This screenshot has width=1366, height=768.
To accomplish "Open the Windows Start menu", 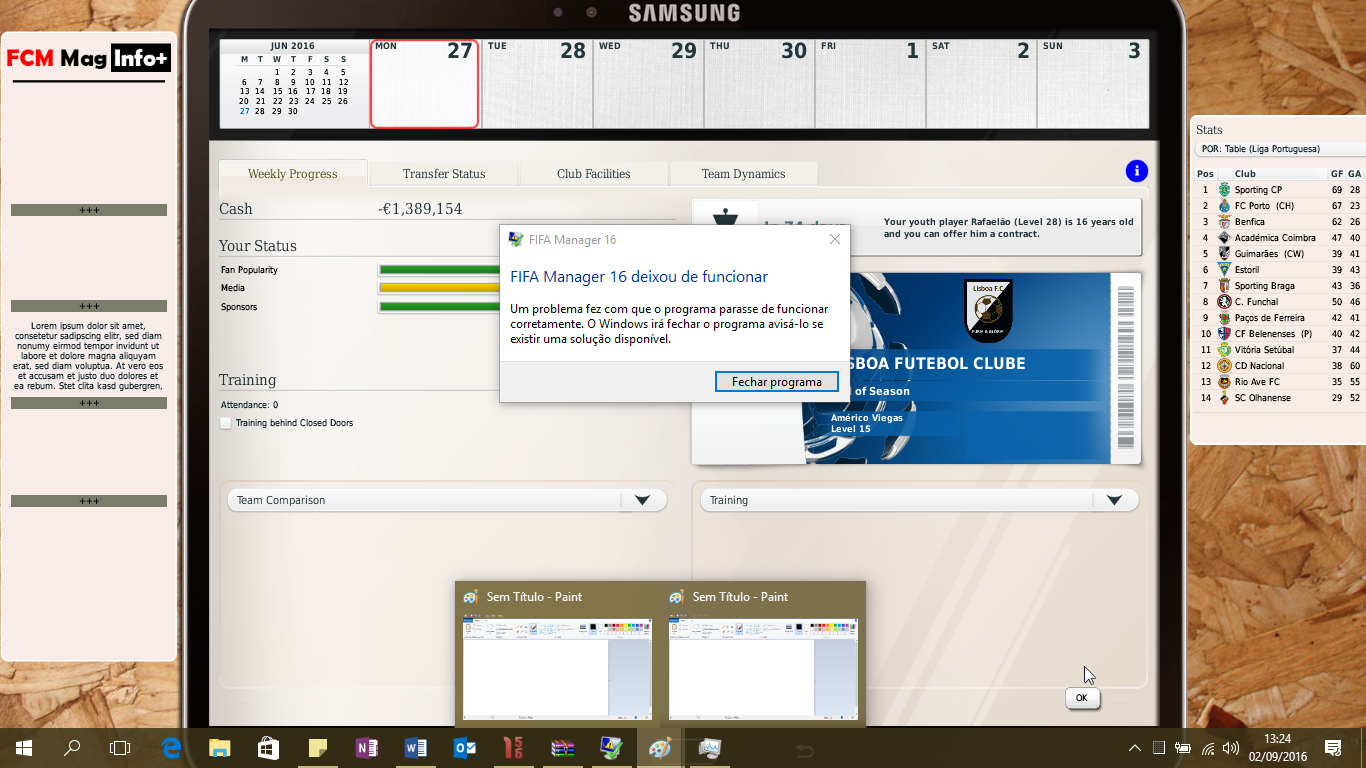I will point(24,747).
